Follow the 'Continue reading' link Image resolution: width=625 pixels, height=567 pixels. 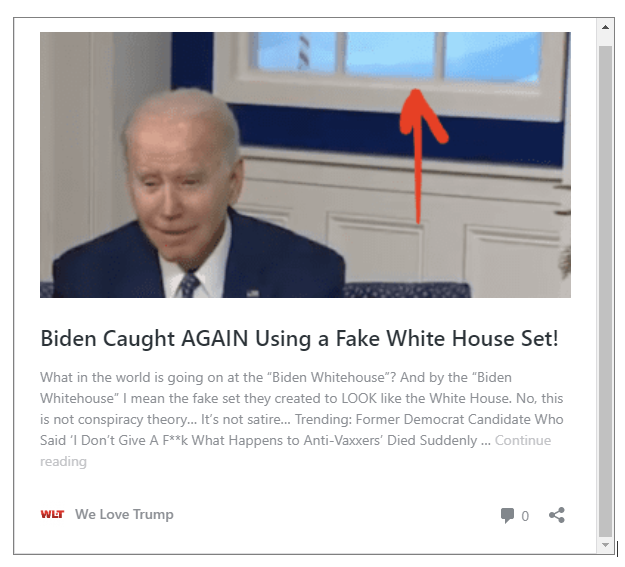click(x=523, y=440)
